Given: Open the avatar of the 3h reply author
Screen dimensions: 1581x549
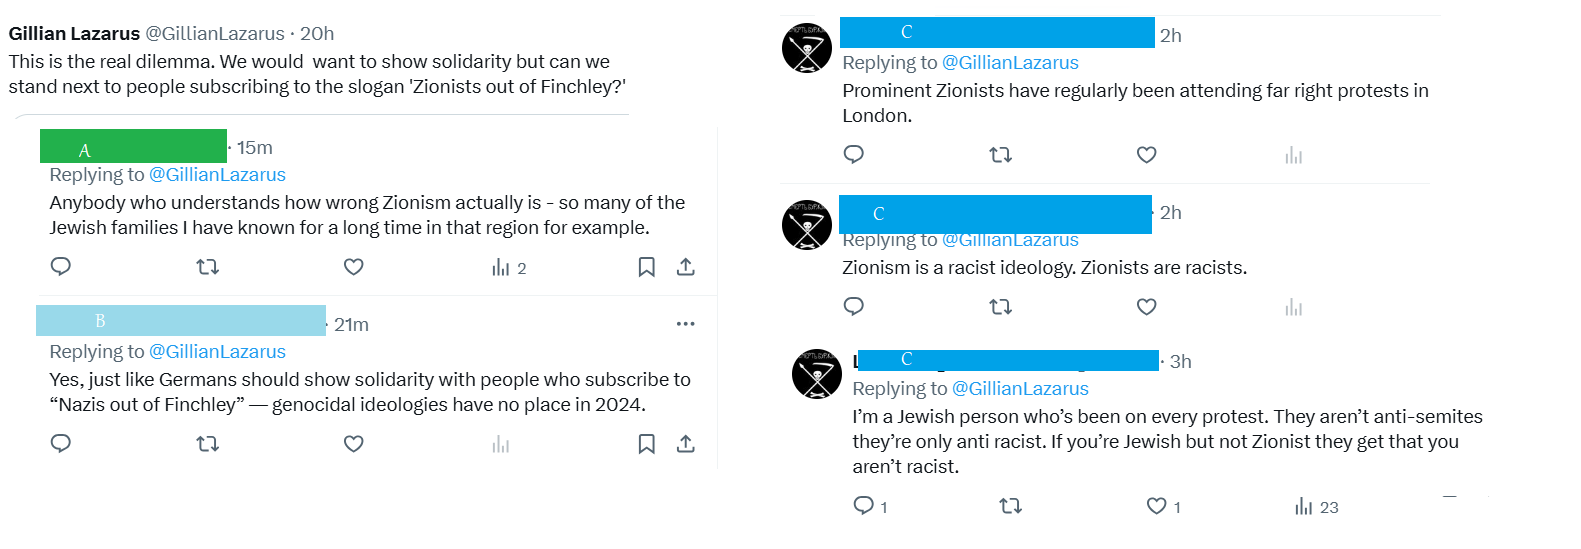Looking at the screenshot, I should 817,374.
